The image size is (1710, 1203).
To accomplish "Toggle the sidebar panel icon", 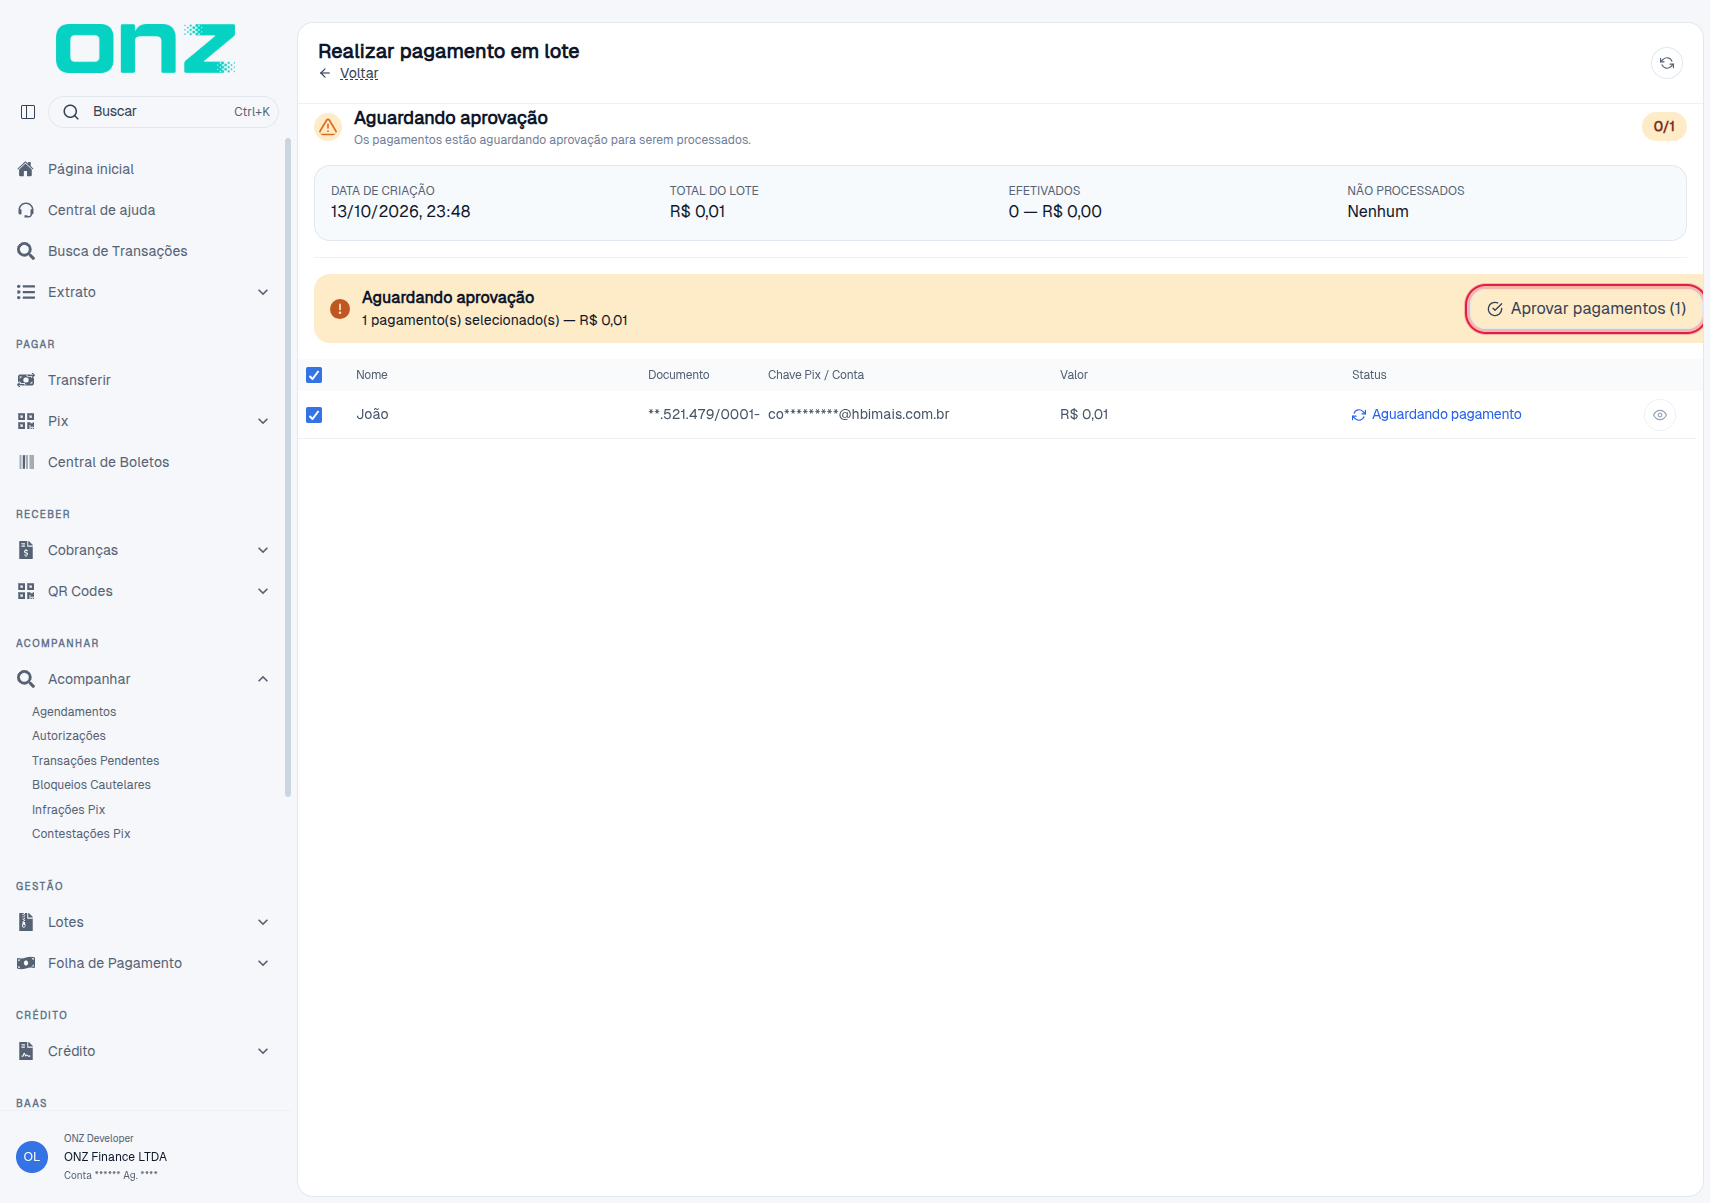I will [28, 112].
